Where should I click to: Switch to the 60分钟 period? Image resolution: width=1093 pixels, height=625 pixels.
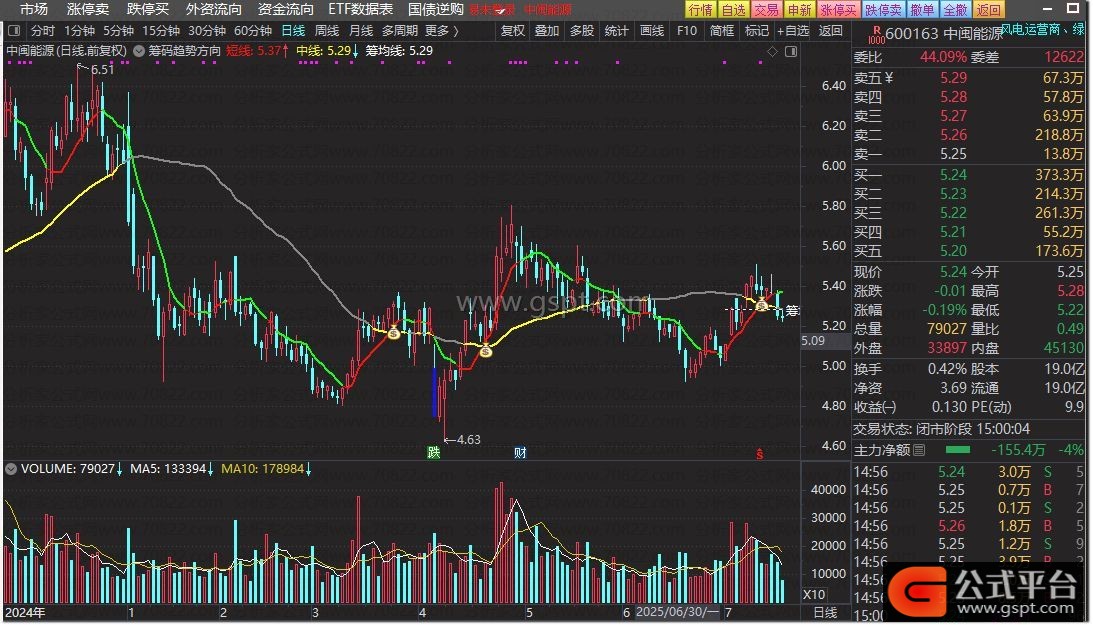pos(253,31)
